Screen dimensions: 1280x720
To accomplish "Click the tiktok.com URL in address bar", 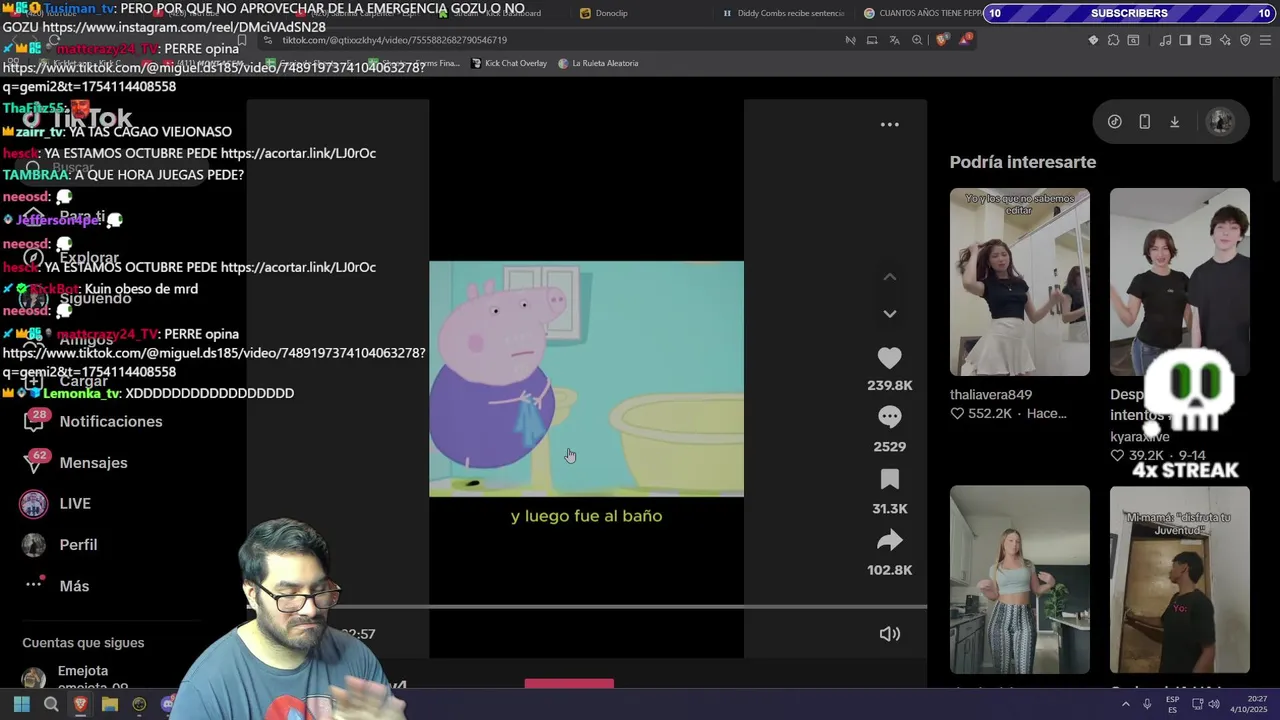I will (x=394, y=40).
